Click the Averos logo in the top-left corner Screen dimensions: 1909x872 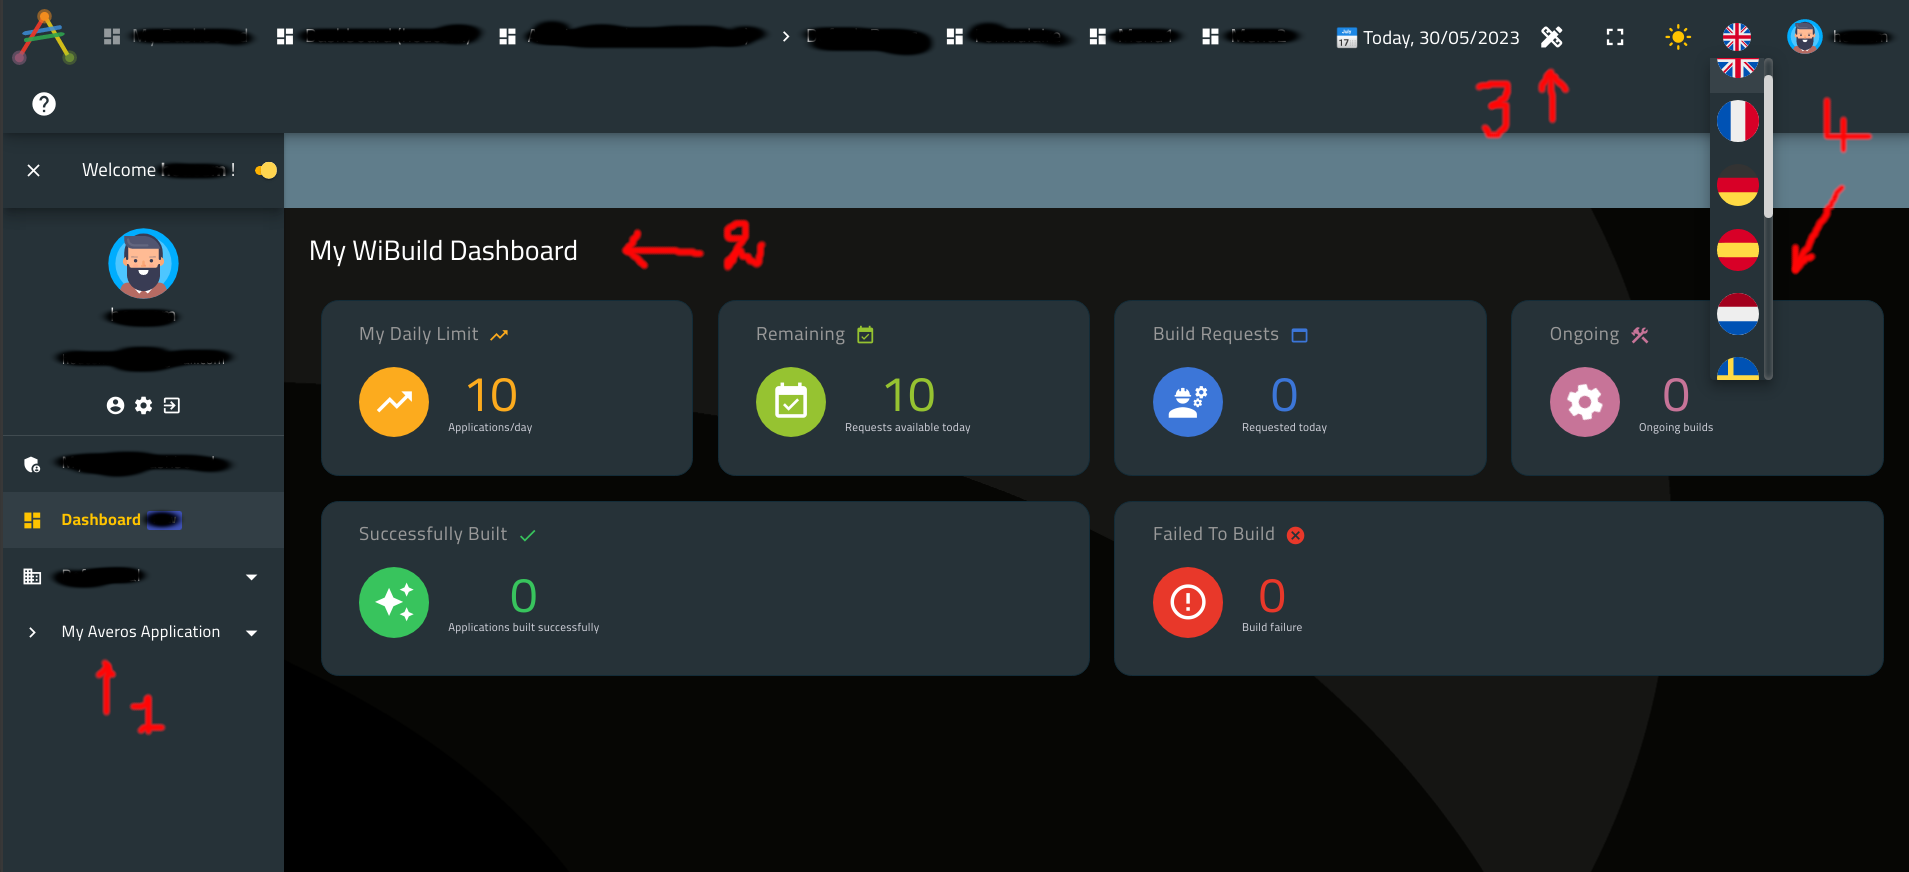click(x=44, y=37)
